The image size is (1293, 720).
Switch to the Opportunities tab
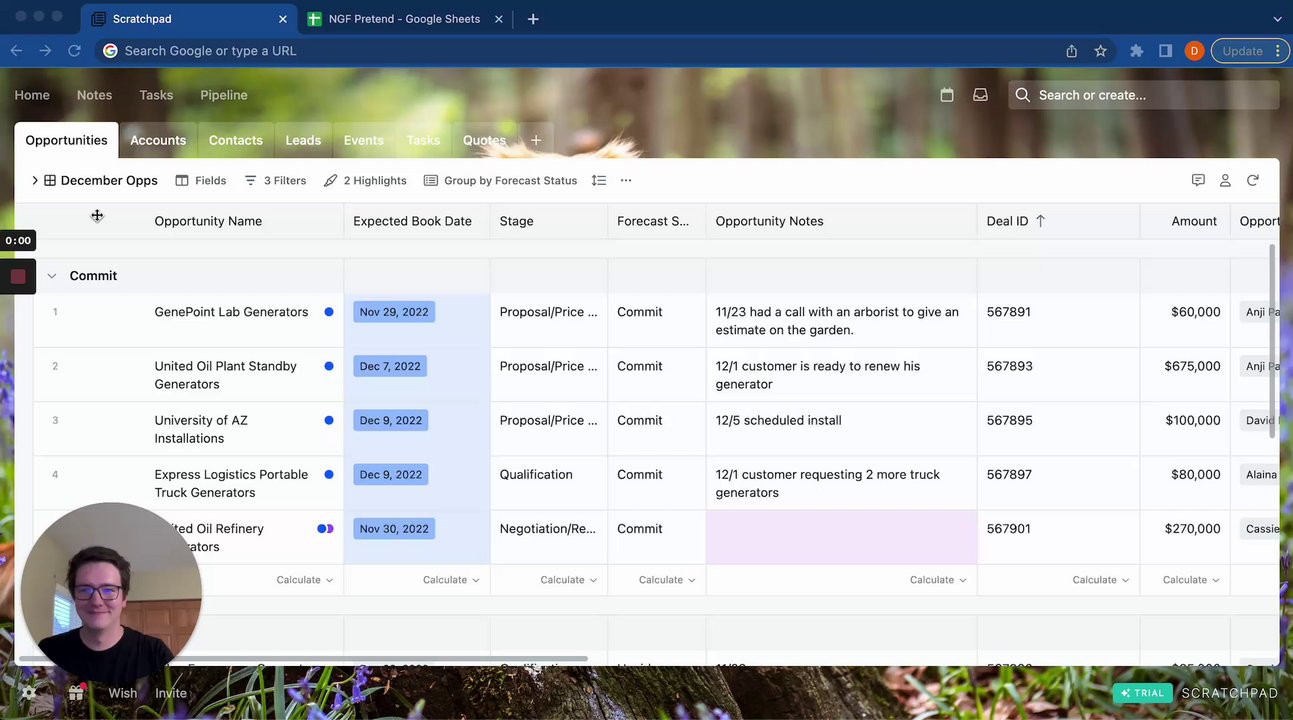[66, 140]
